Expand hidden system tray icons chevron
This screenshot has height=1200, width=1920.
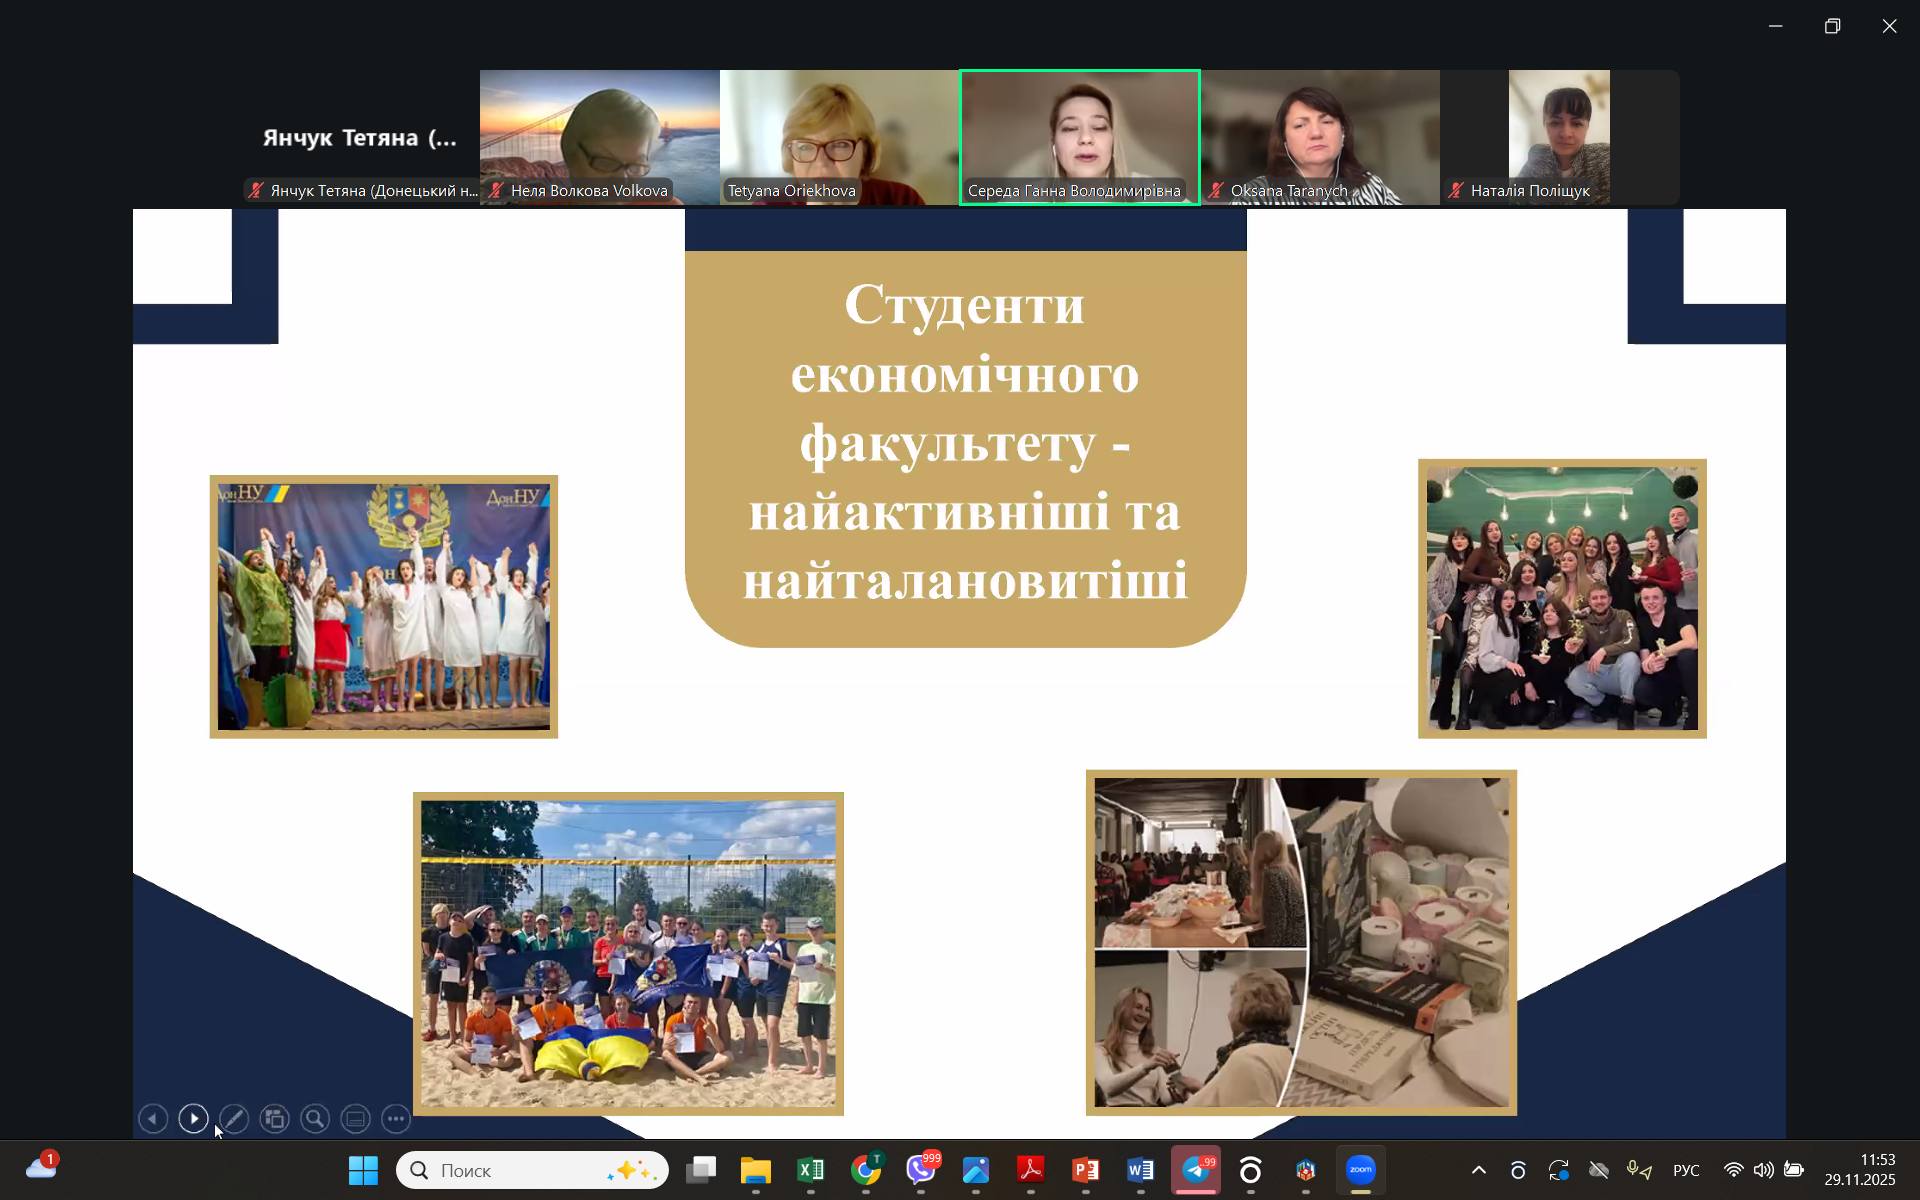(x=1478, y=1170)
